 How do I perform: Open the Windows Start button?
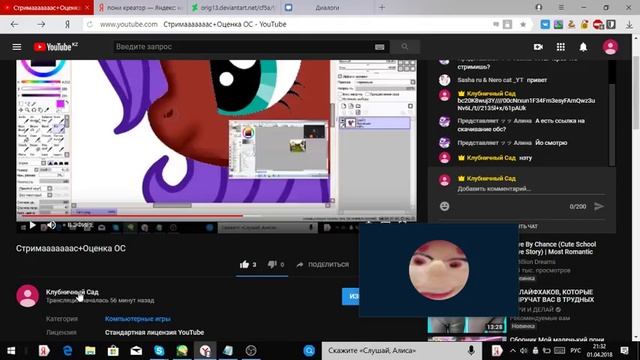(x=11, y=351)
